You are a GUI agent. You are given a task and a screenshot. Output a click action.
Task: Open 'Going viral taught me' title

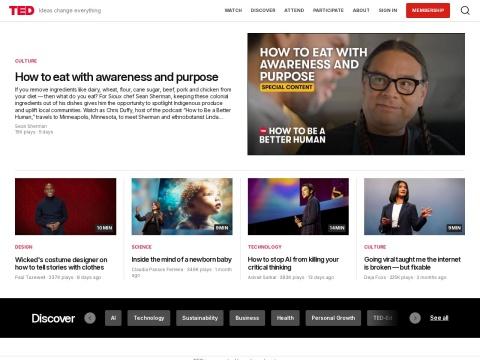click(x=412, y=263)
